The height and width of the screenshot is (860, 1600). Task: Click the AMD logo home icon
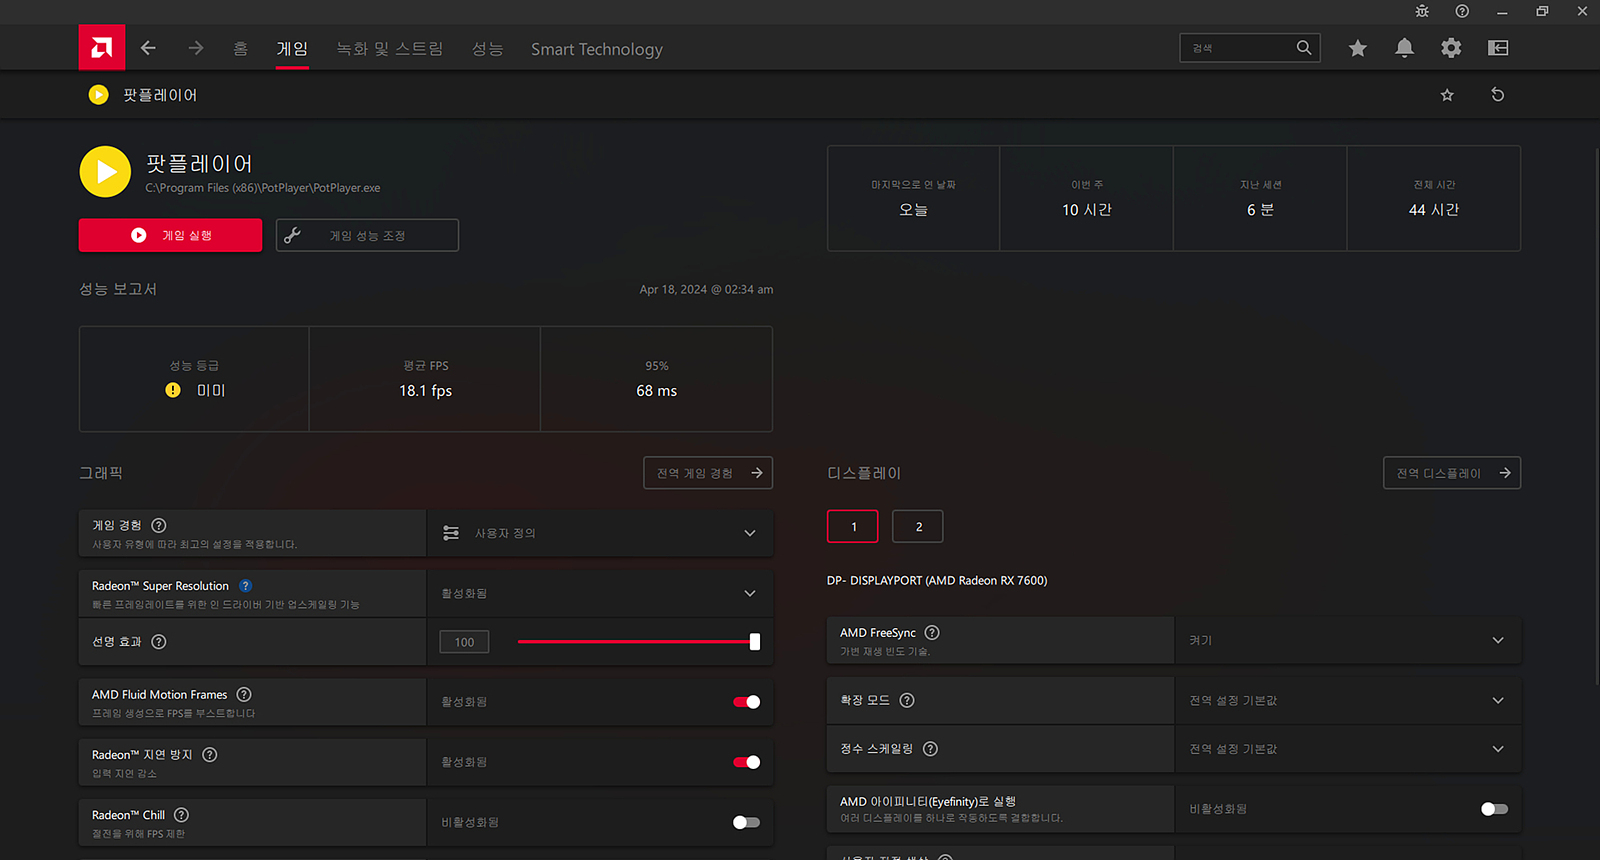point(102,48)
